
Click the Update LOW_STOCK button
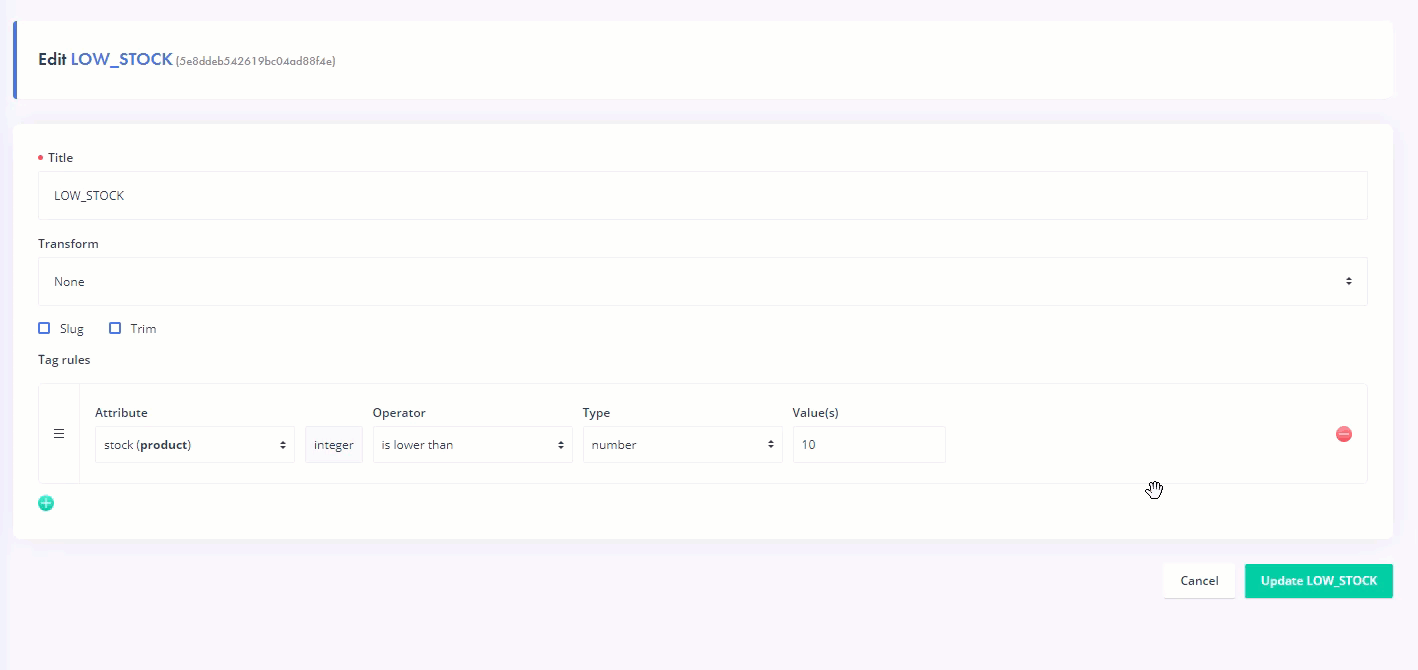click(x=1318, y=581)
